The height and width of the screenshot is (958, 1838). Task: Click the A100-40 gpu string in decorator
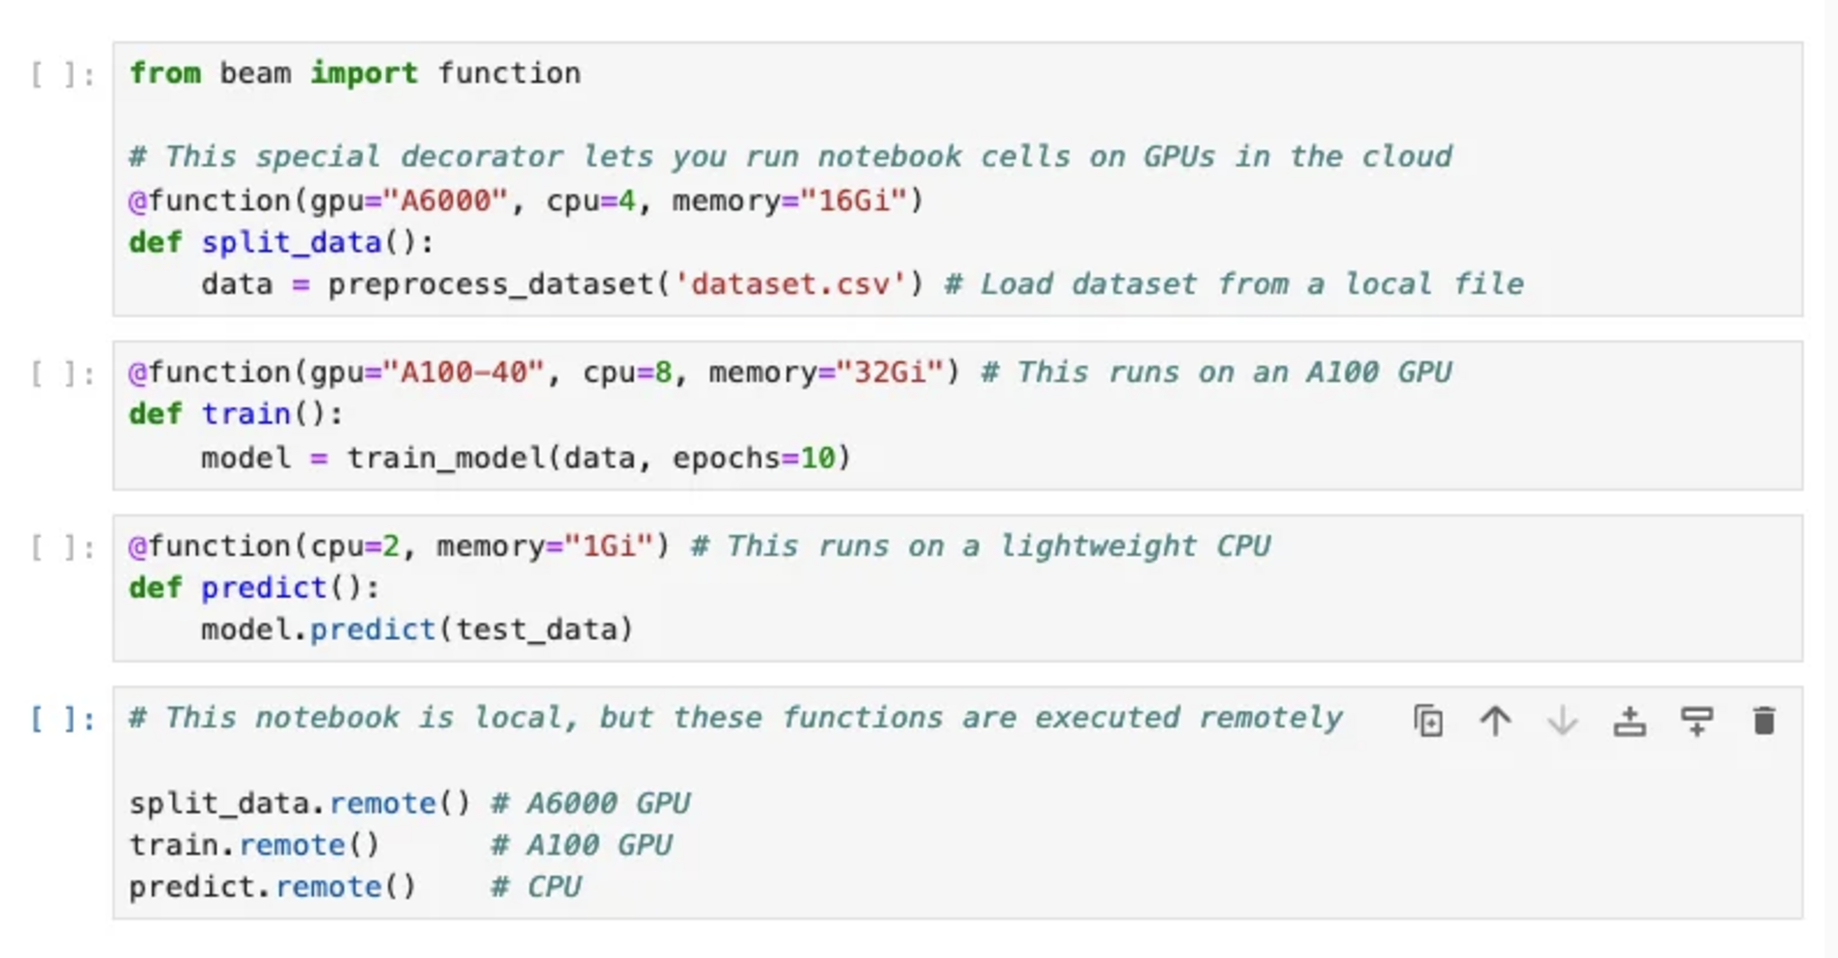pos(463,372)
